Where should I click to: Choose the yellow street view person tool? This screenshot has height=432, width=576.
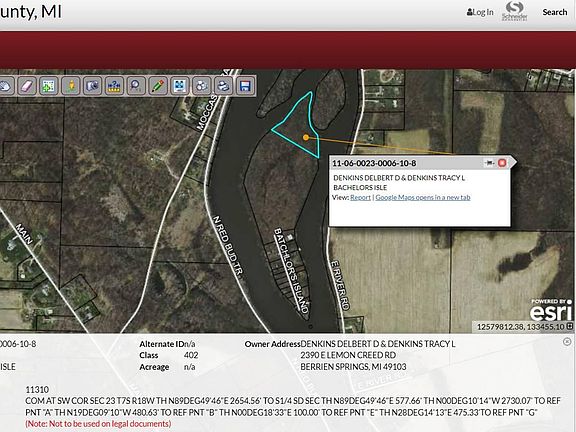click(71, 86)
